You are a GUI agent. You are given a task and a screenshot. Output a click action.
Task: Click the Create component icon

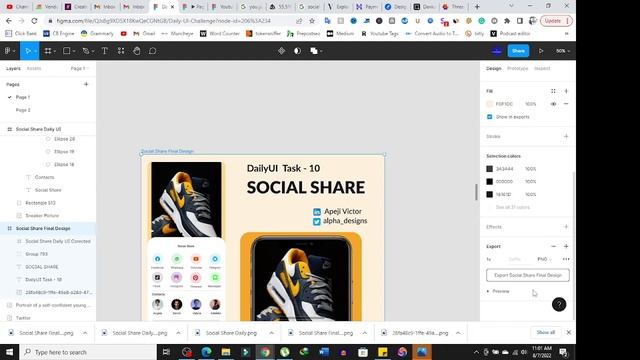point(281,51)
